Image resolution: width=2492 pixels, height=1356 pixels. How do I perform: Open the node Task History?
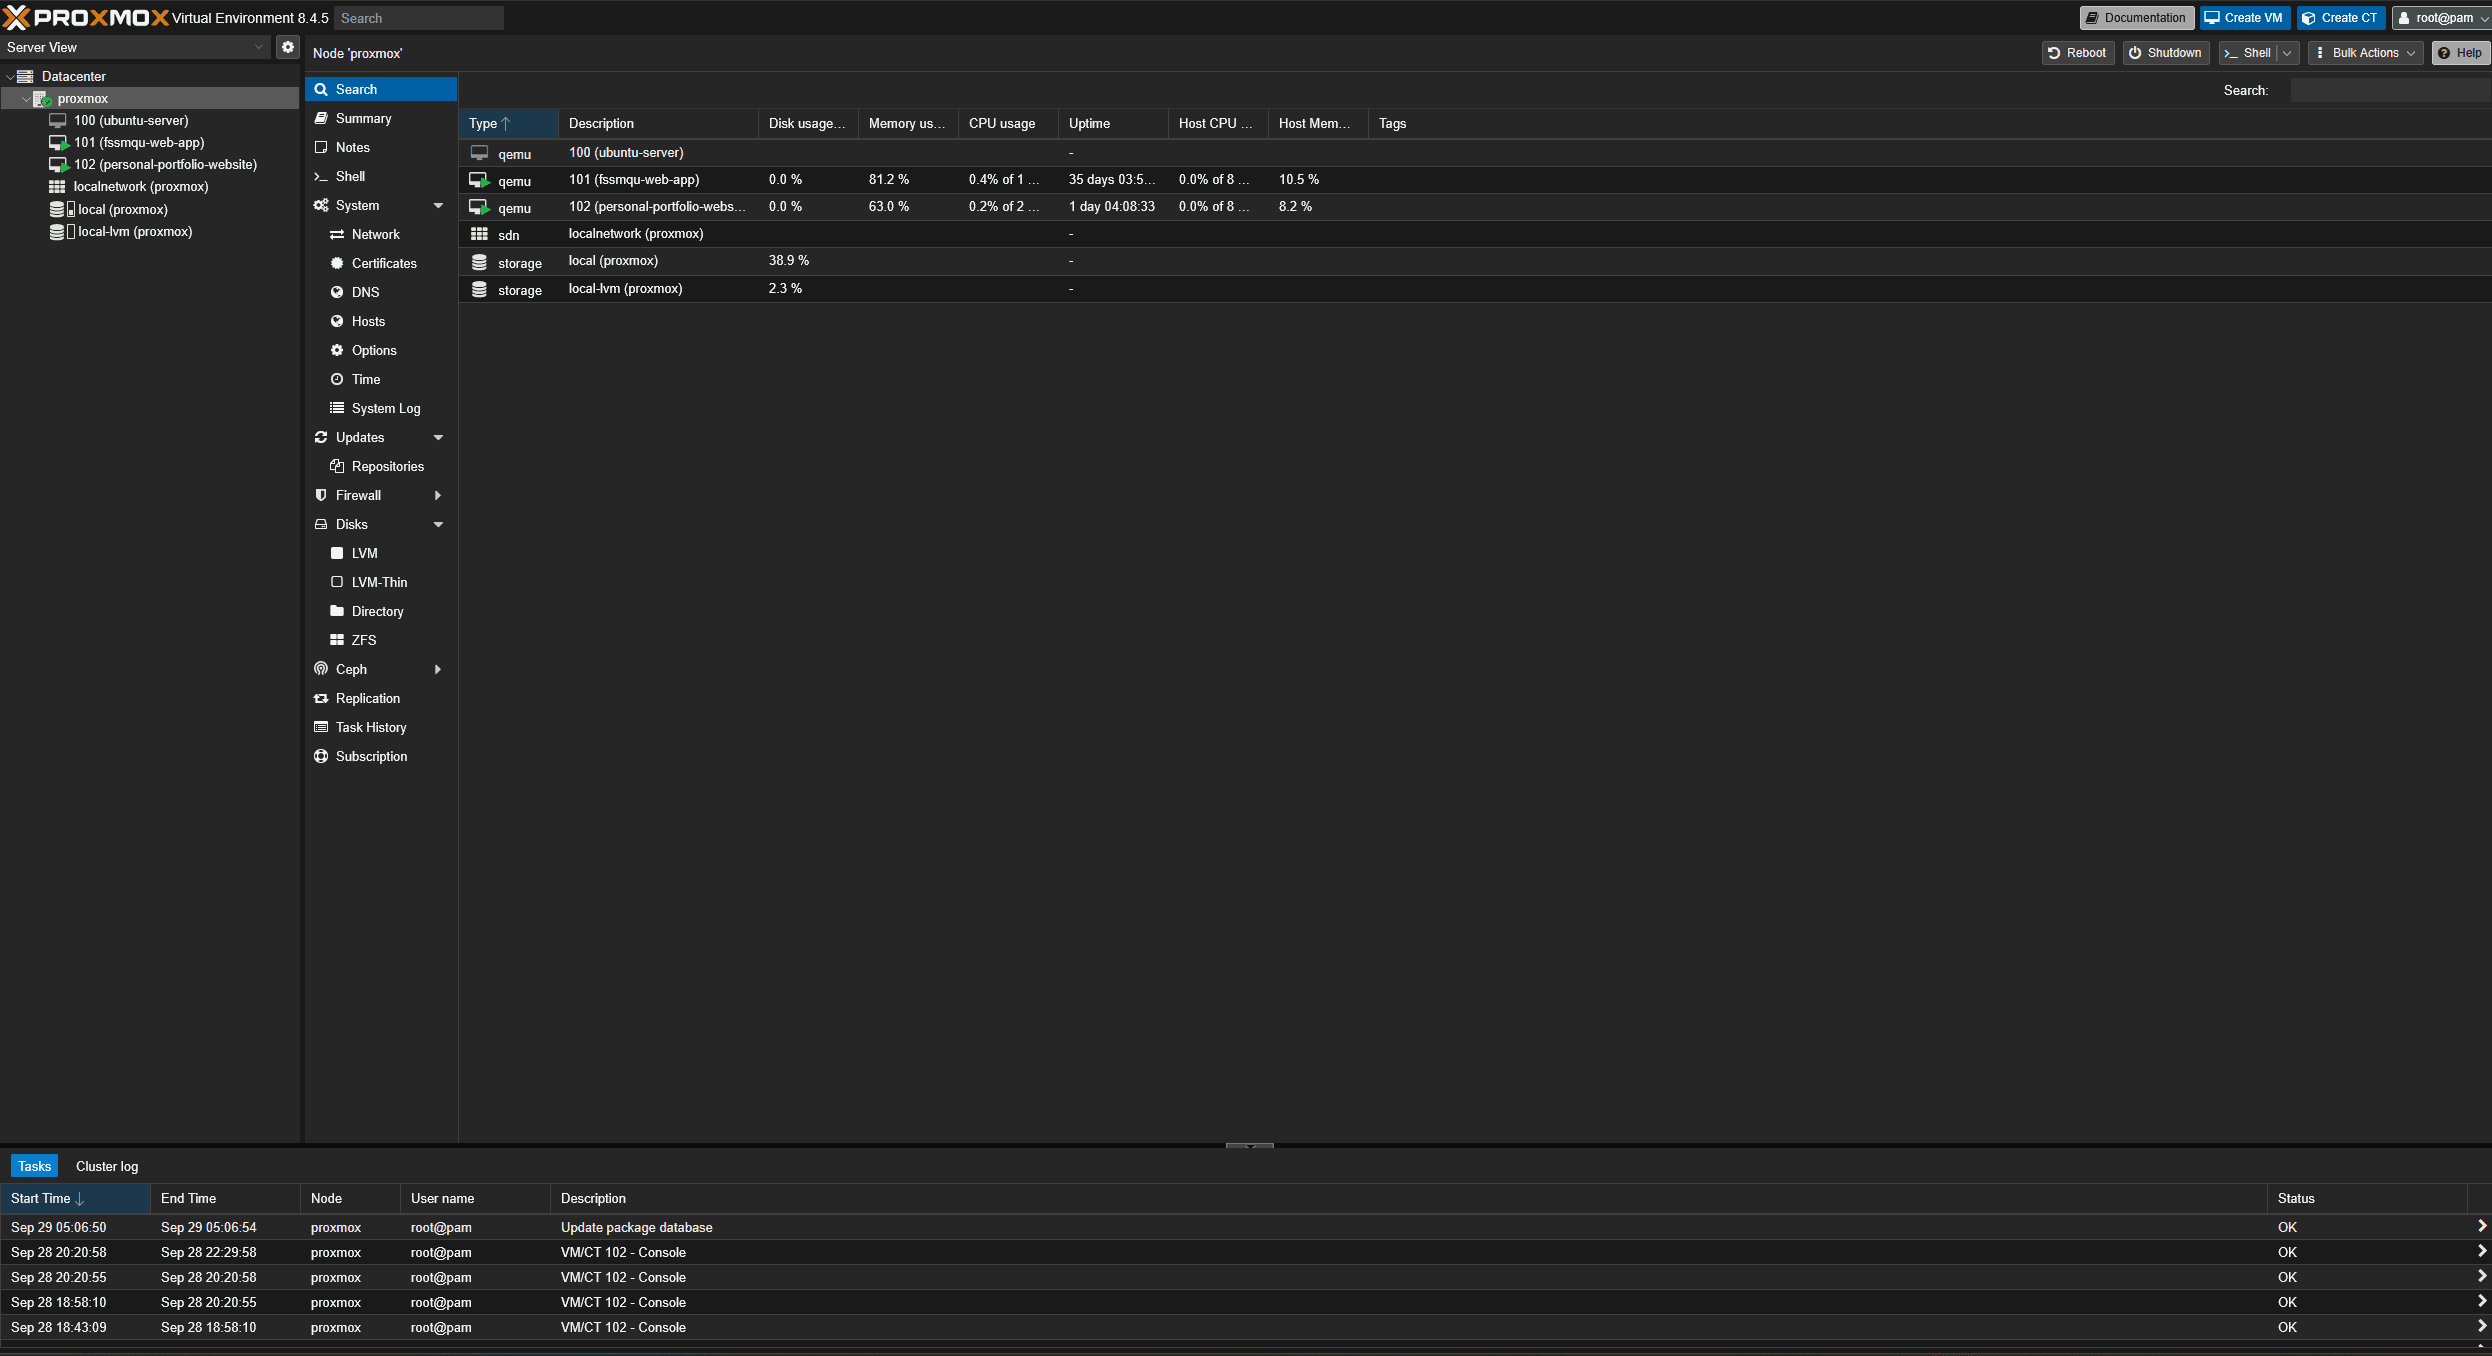pos(371,727)
